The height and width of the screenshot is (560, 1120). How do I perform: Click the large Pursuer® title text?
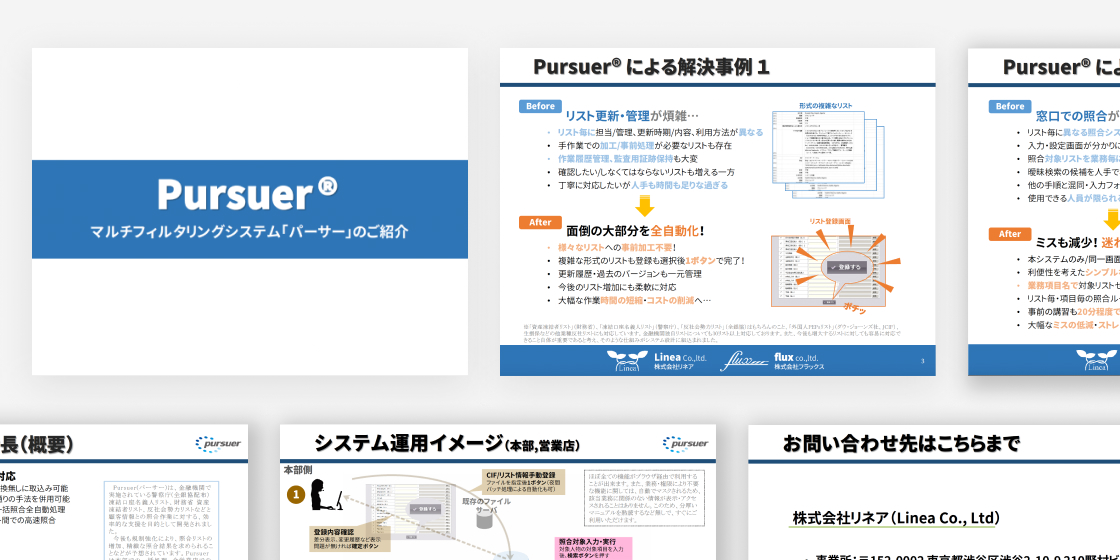point(247,192)
